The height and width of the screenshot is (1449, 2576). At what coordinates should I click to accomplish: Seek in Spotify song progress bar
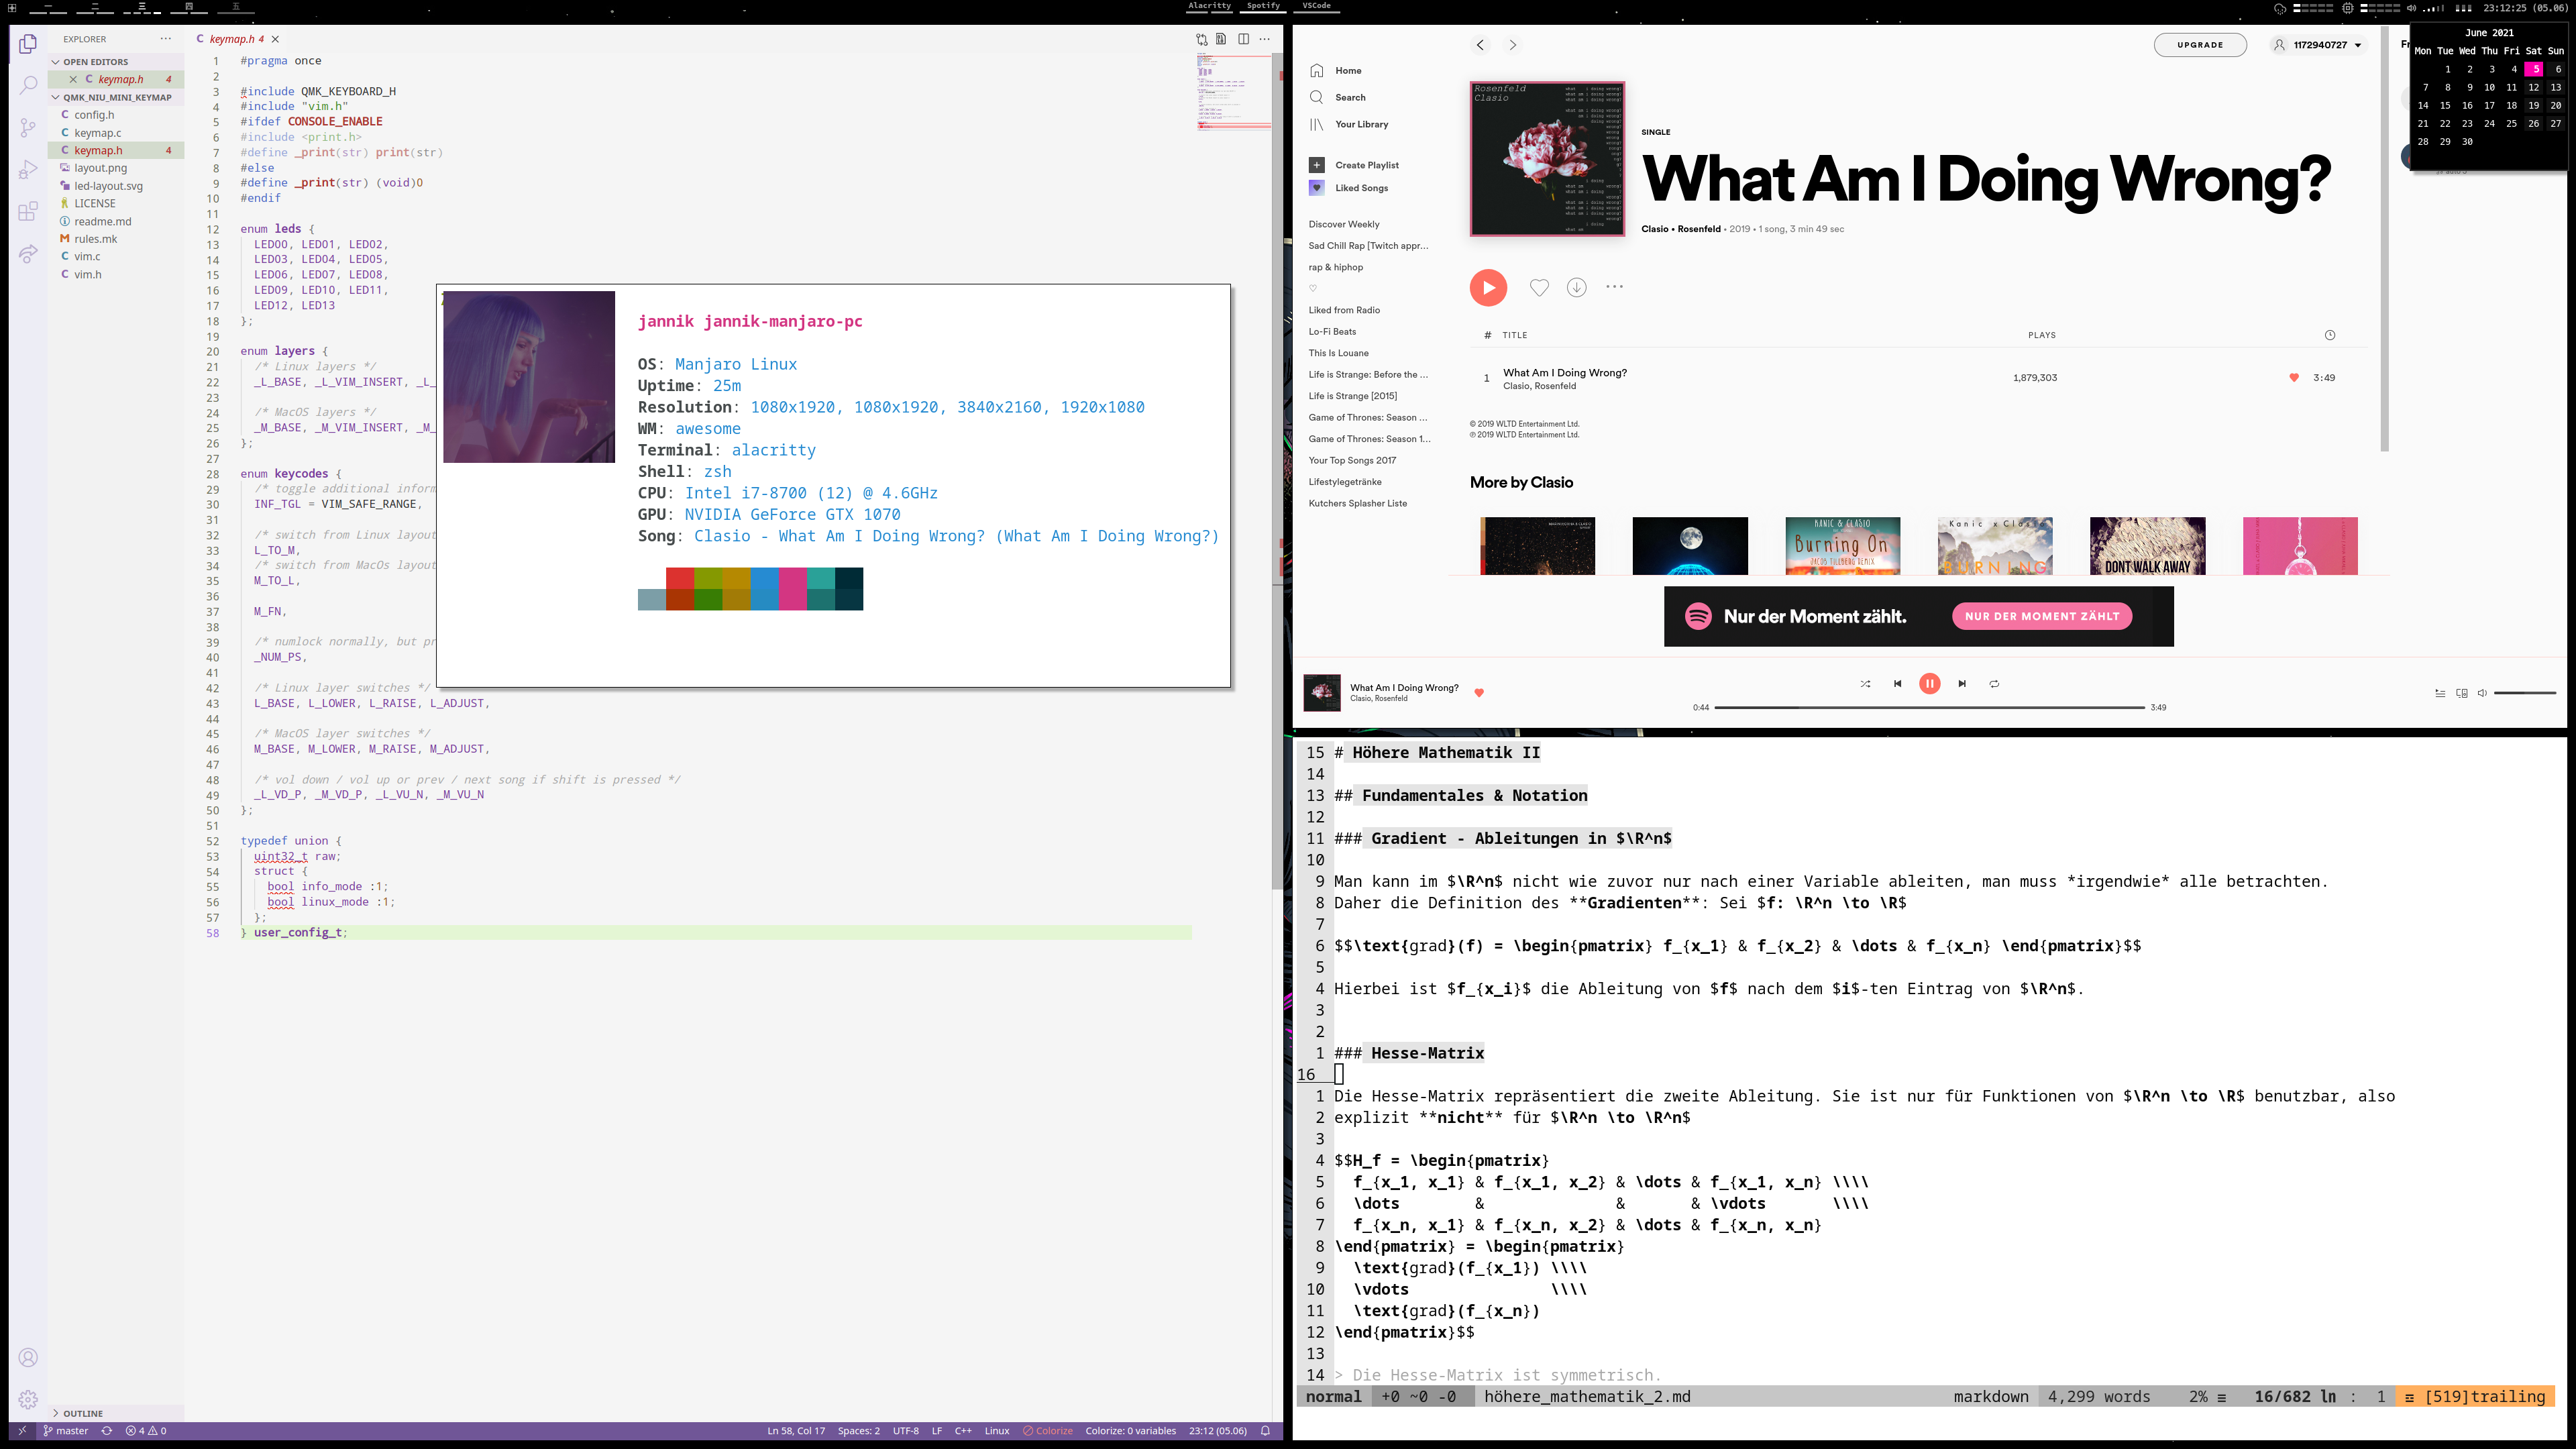point(1929,708)
